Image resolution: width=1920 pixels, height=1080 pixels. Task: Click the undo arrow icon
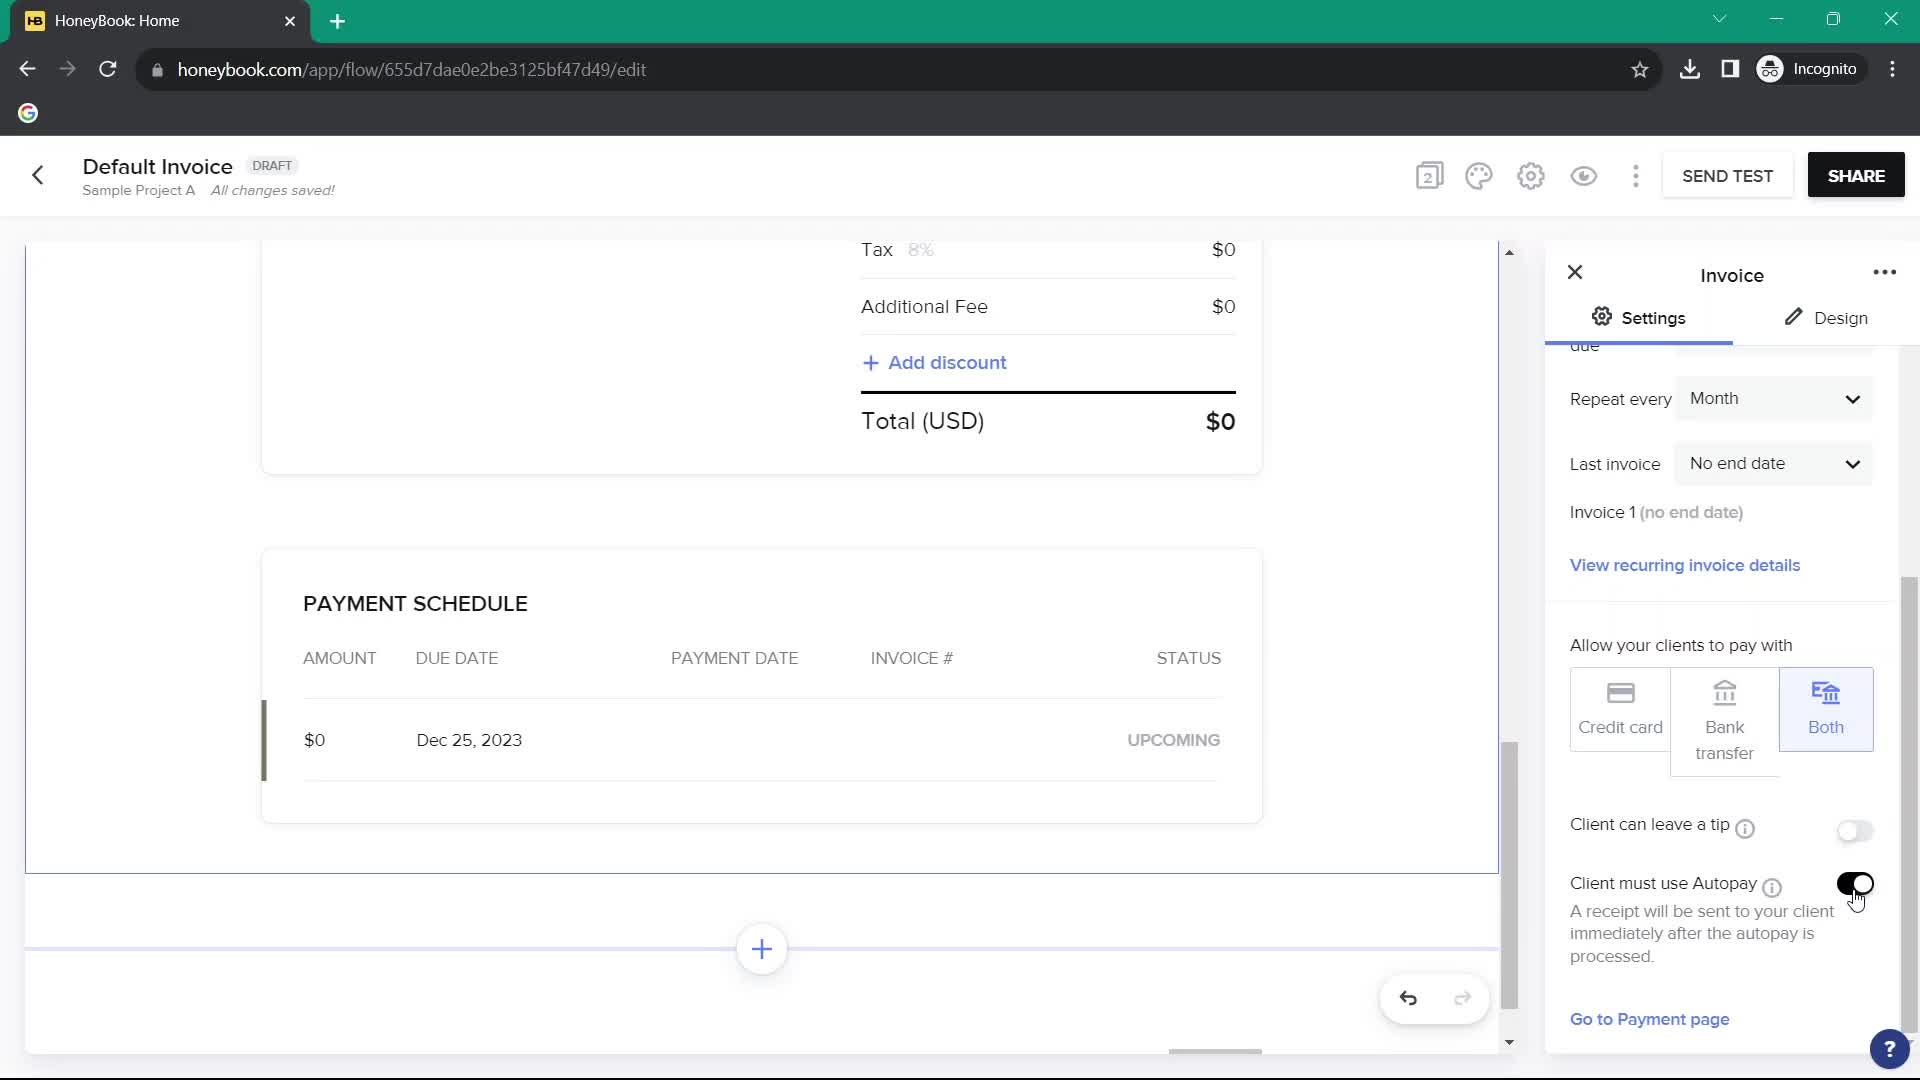1408,998
